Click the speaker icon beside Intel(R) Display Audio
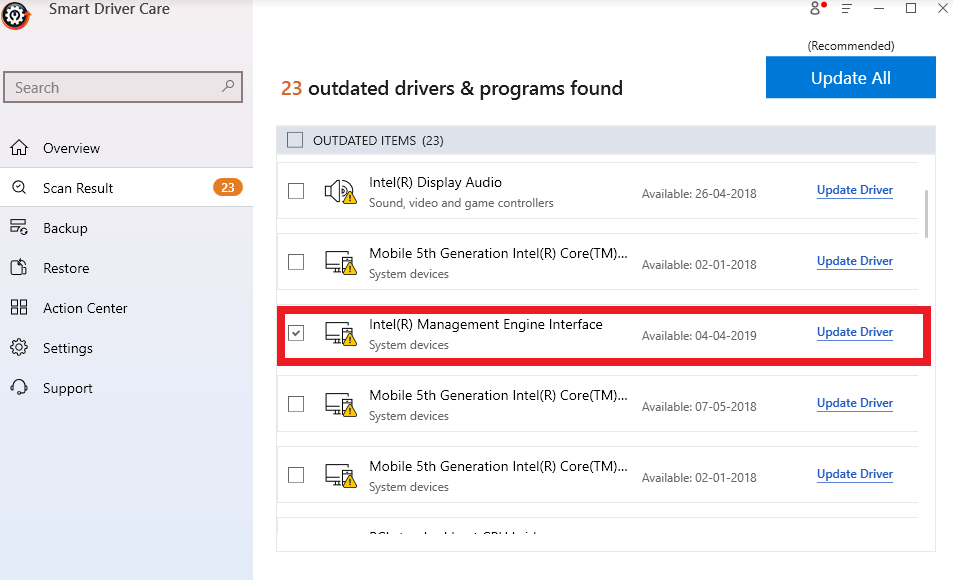 [x=340, y=191]
